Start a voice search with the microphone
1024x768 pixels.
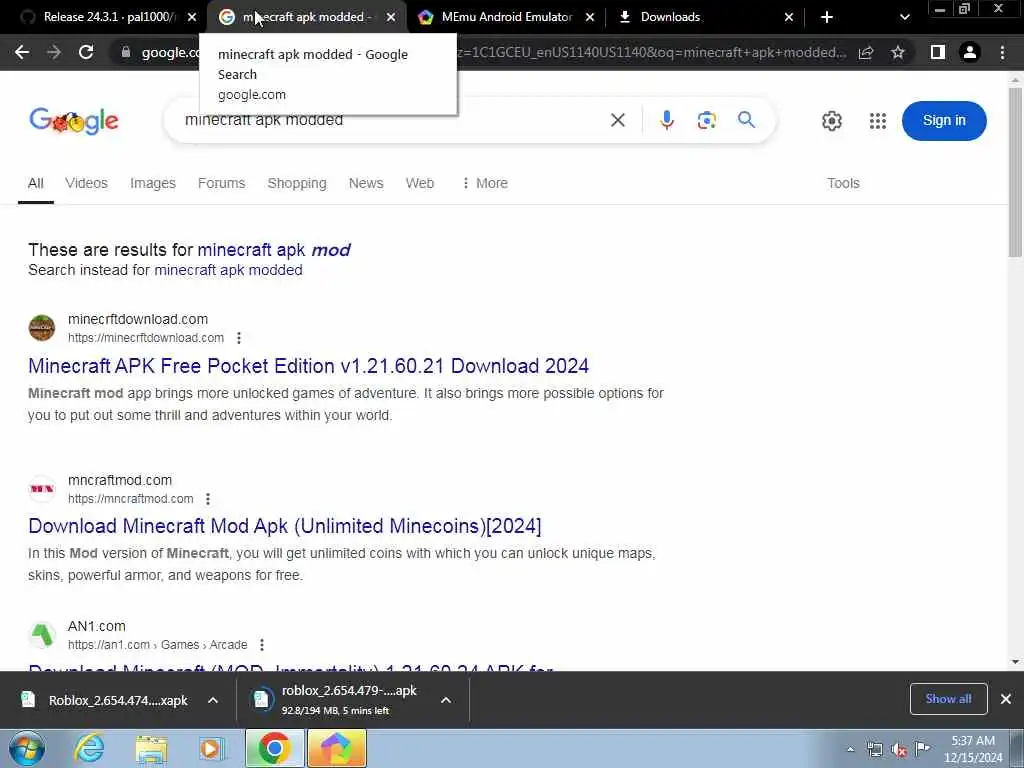point(667,120)
